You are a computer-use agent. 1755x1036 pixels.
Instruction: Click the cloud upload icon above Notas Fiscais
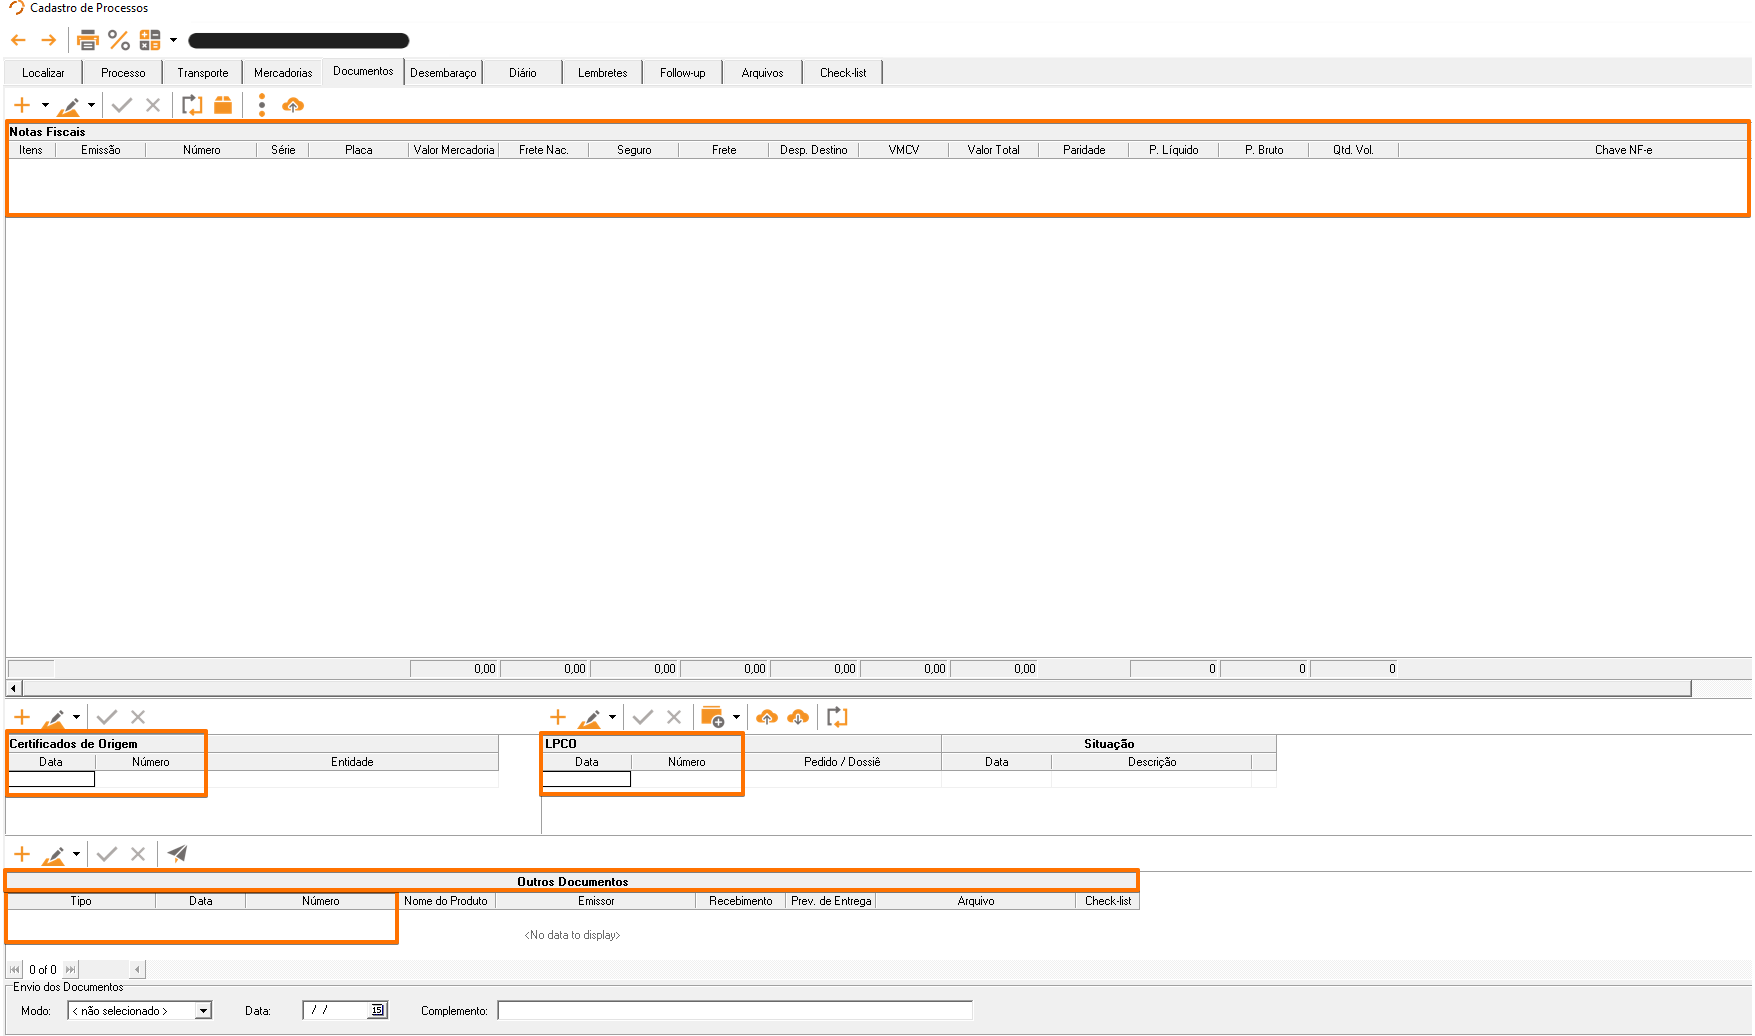point(293,105)
